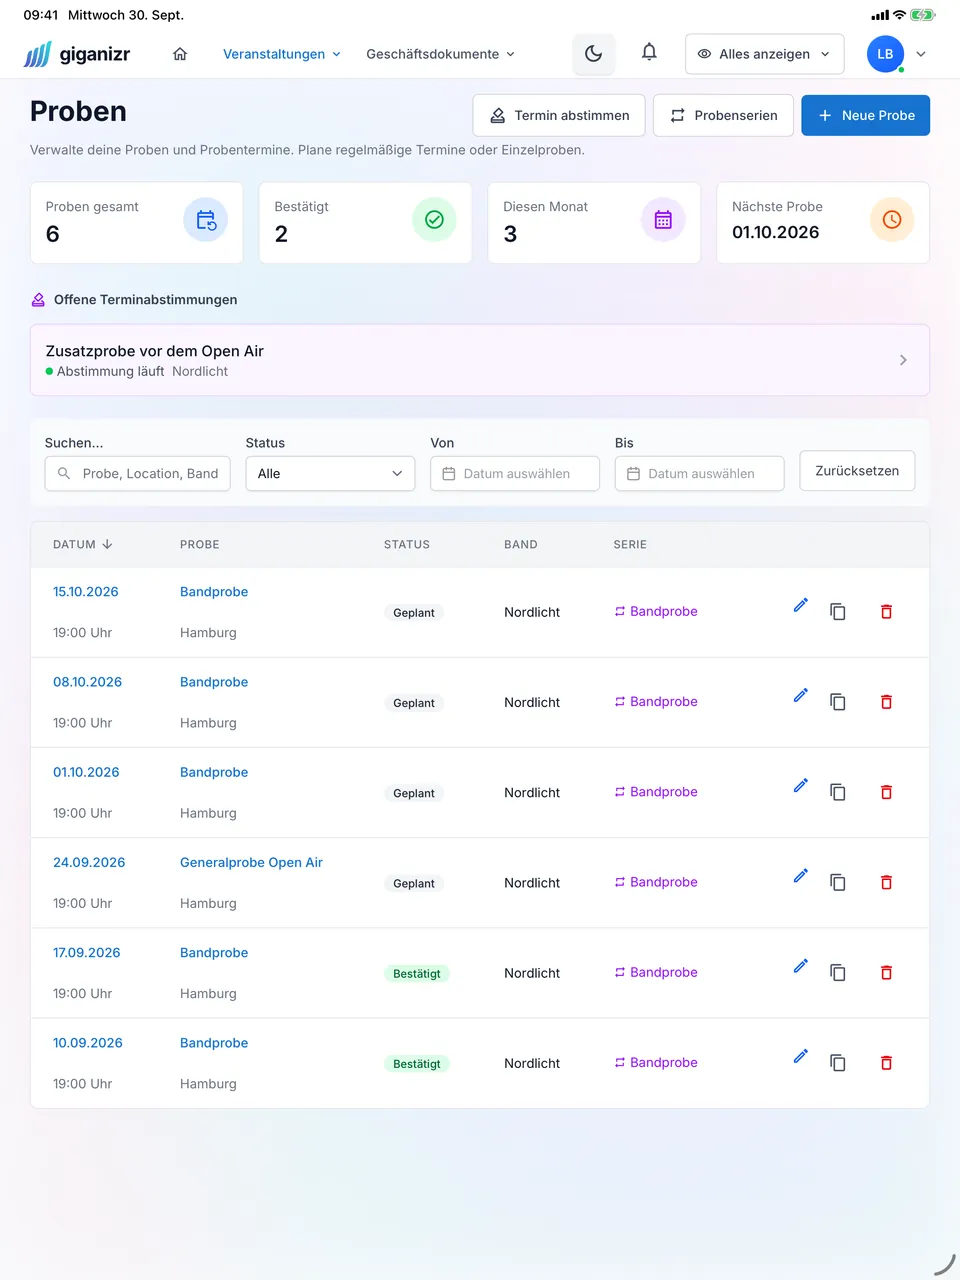Viewport: 960px width, 1280px height.
Task: Click the Diesen Monat calendar icon
Action: pos(663,220)
